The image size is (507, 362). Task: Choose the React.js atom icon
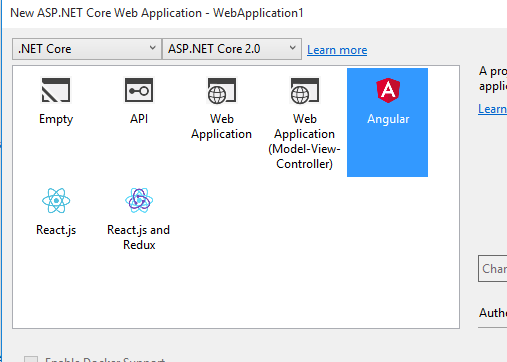[x=56, y=200]
